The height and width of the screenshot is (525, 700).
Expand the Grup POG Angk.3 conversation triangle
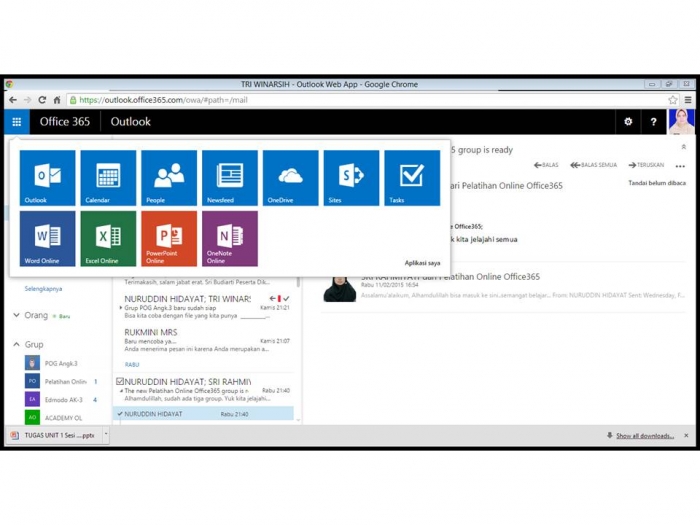(x=121, y=308)
